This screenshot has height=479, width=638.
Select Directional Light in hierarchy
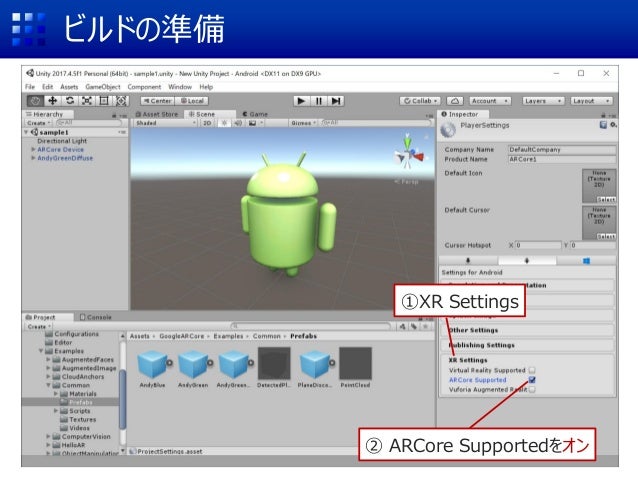click(x=62, y=141)
